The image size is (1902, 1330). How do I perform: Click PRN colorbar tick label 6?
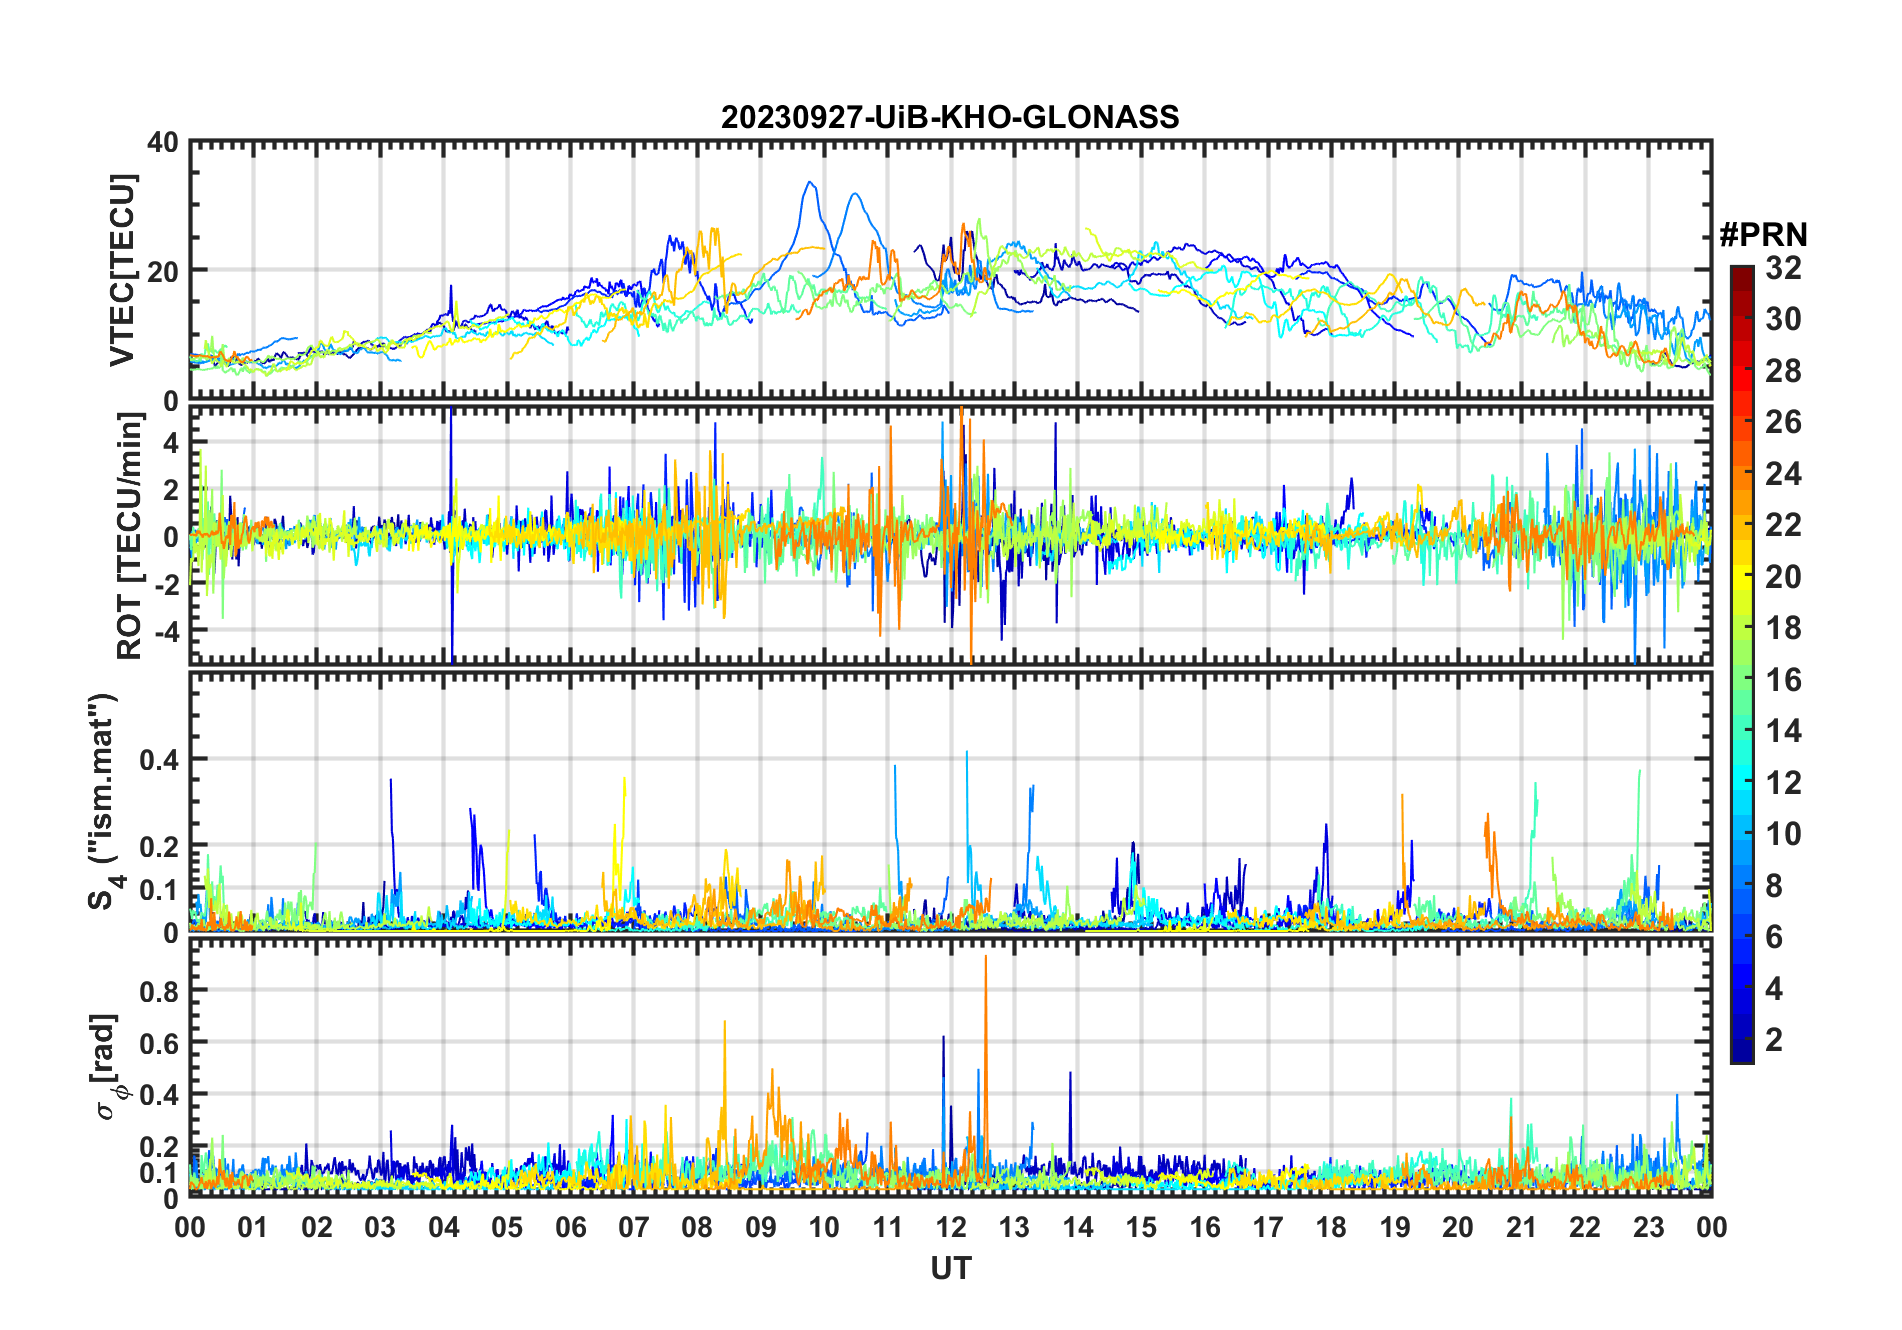(1774, 937)
